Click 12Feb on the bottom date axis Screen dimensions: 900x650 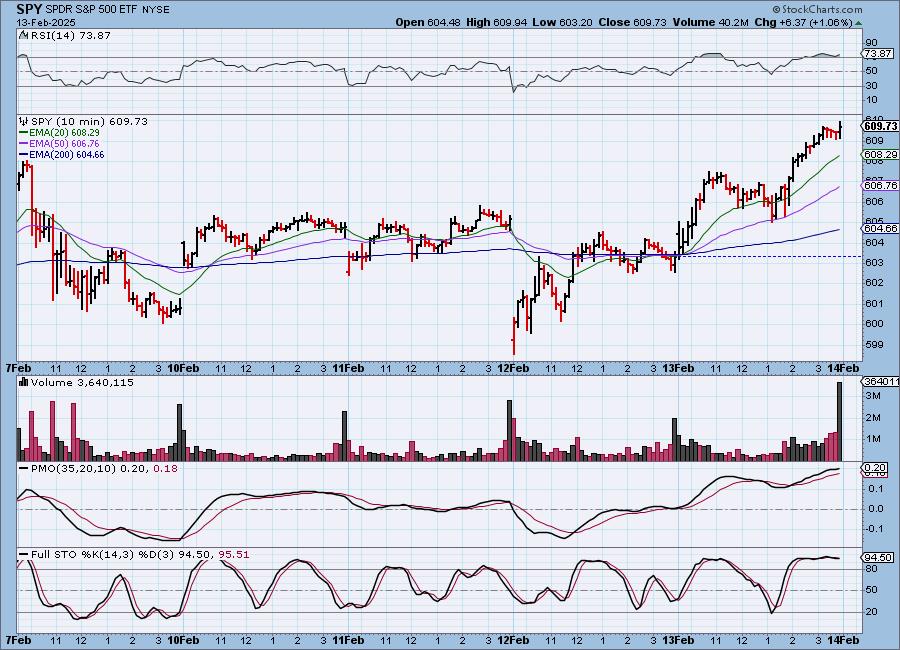[x=513, y=640]
